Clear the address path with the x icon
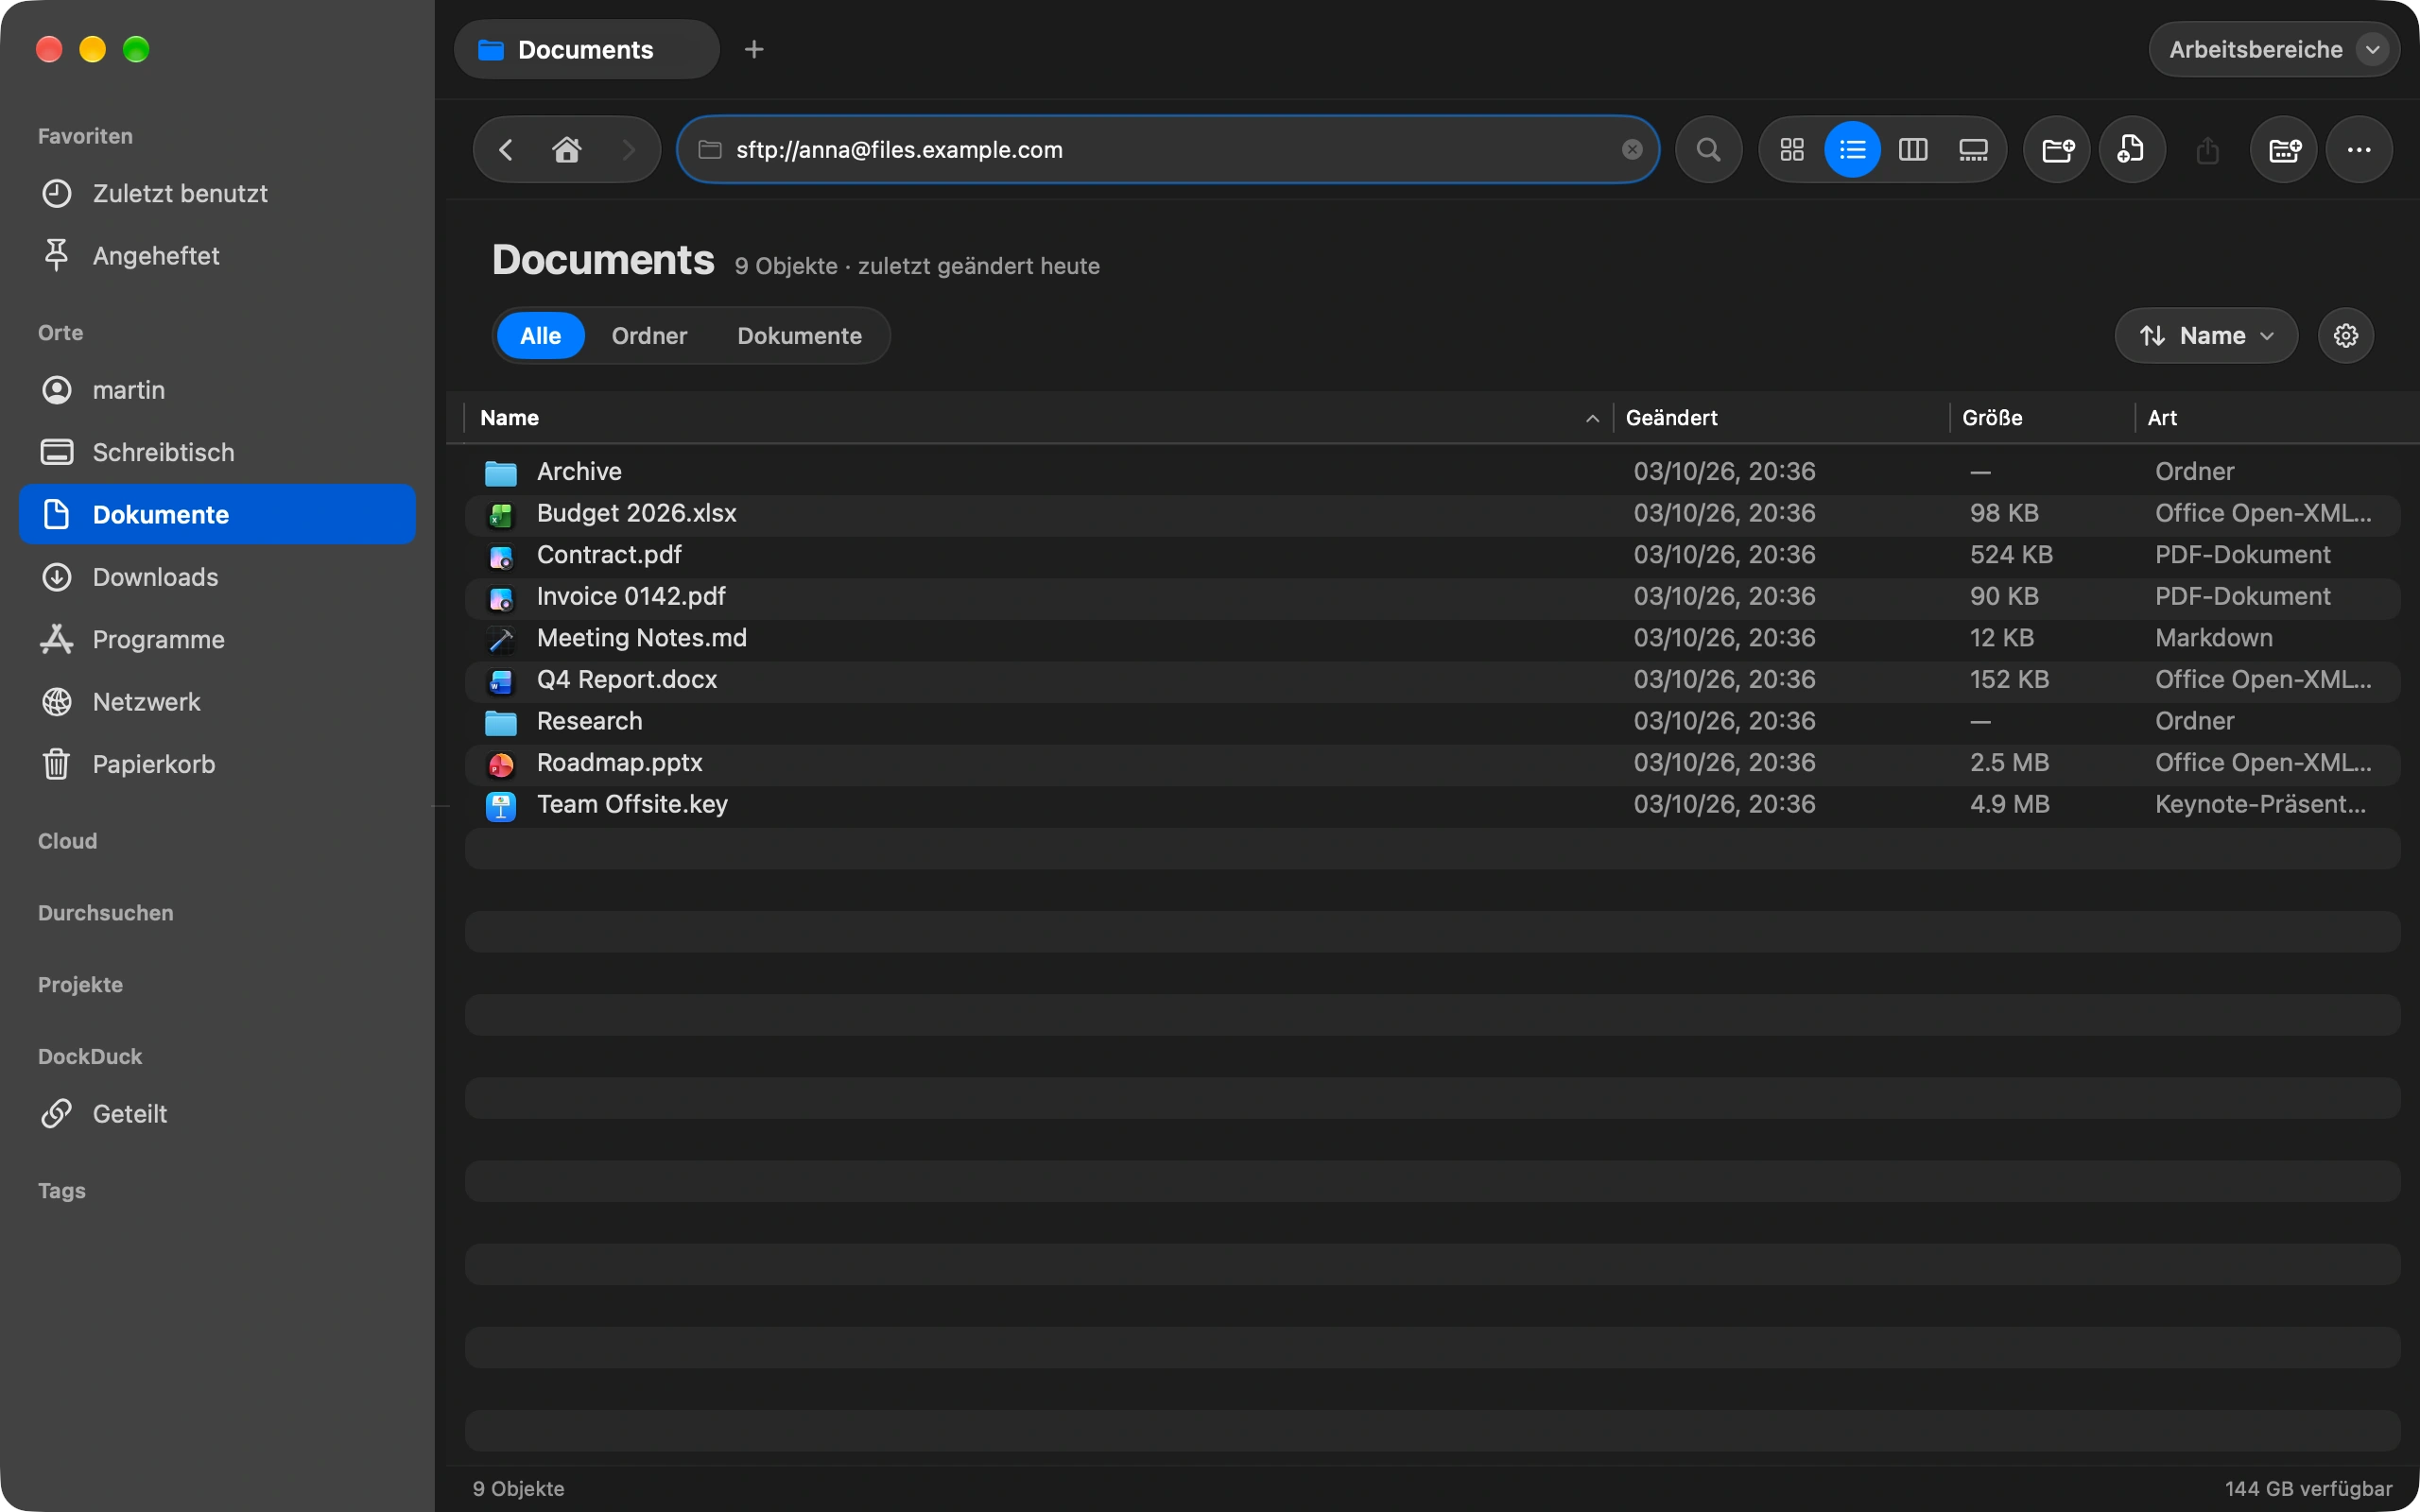The image size is (2420, 1512). tap(1632, 150)
